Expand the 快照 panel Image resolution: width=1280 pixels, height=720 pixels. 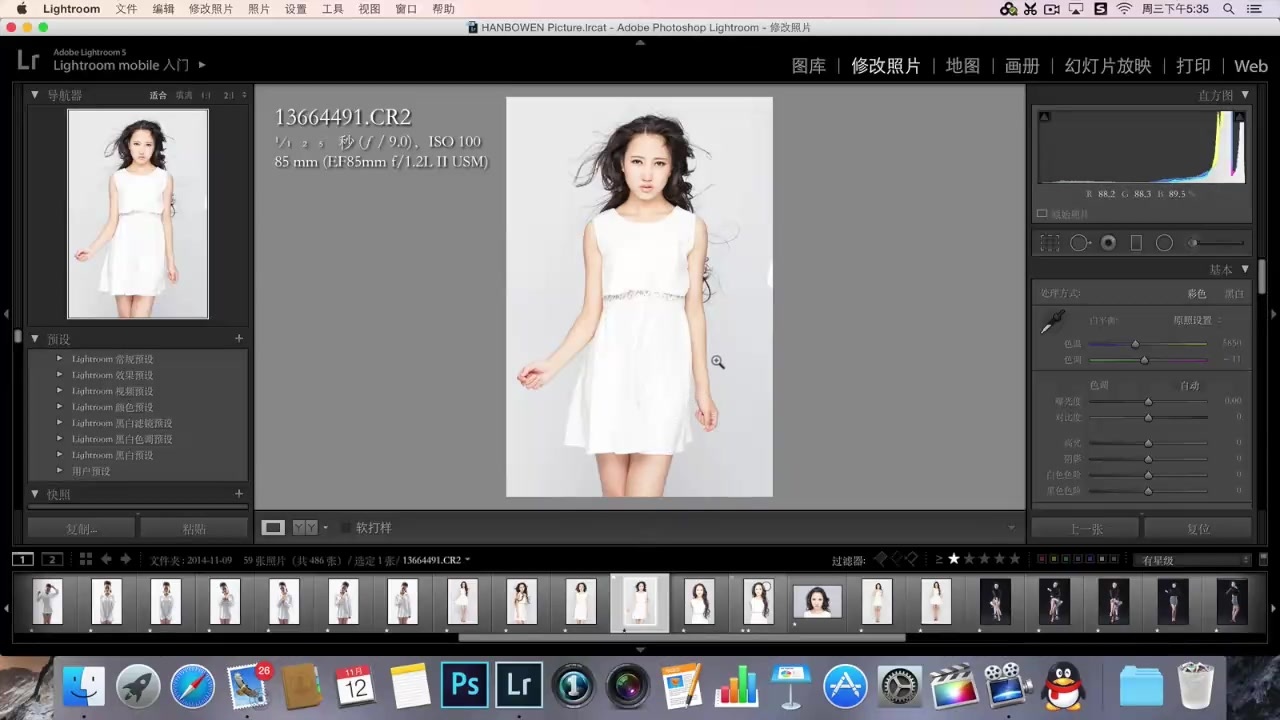coord(35,494)
